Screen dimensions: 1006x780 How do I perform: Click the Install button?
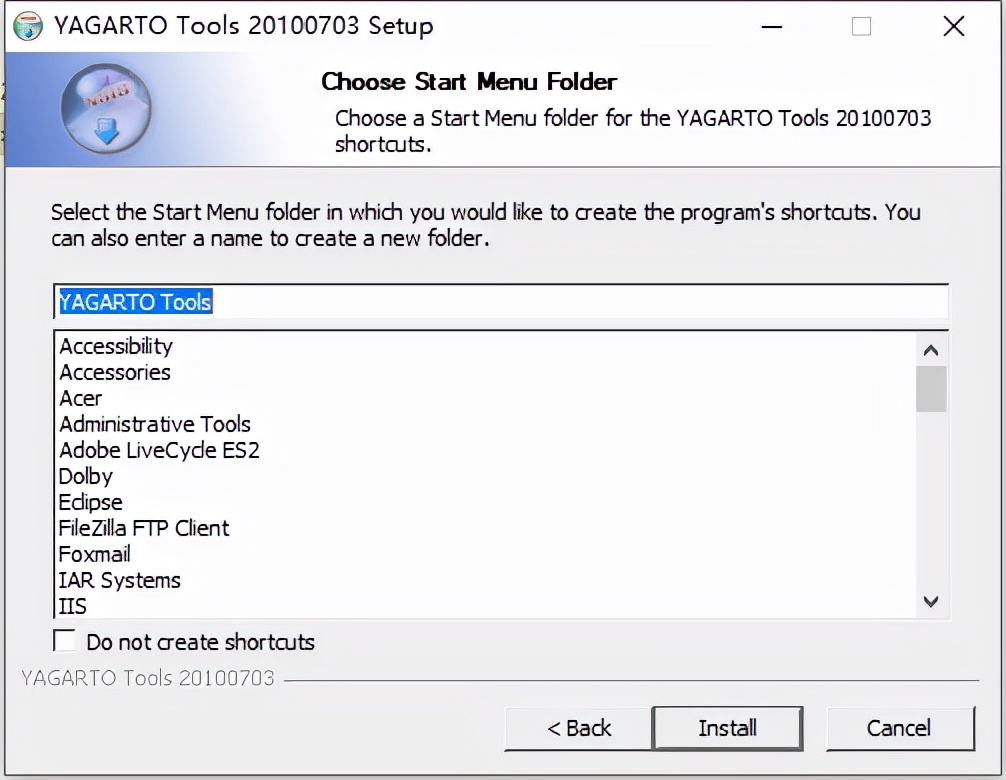tap(727, 728)
